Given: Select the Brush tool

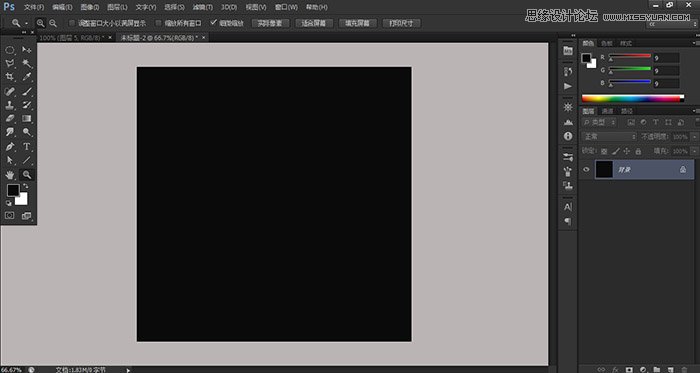Looking at the screenshot, I should (27, 91).
